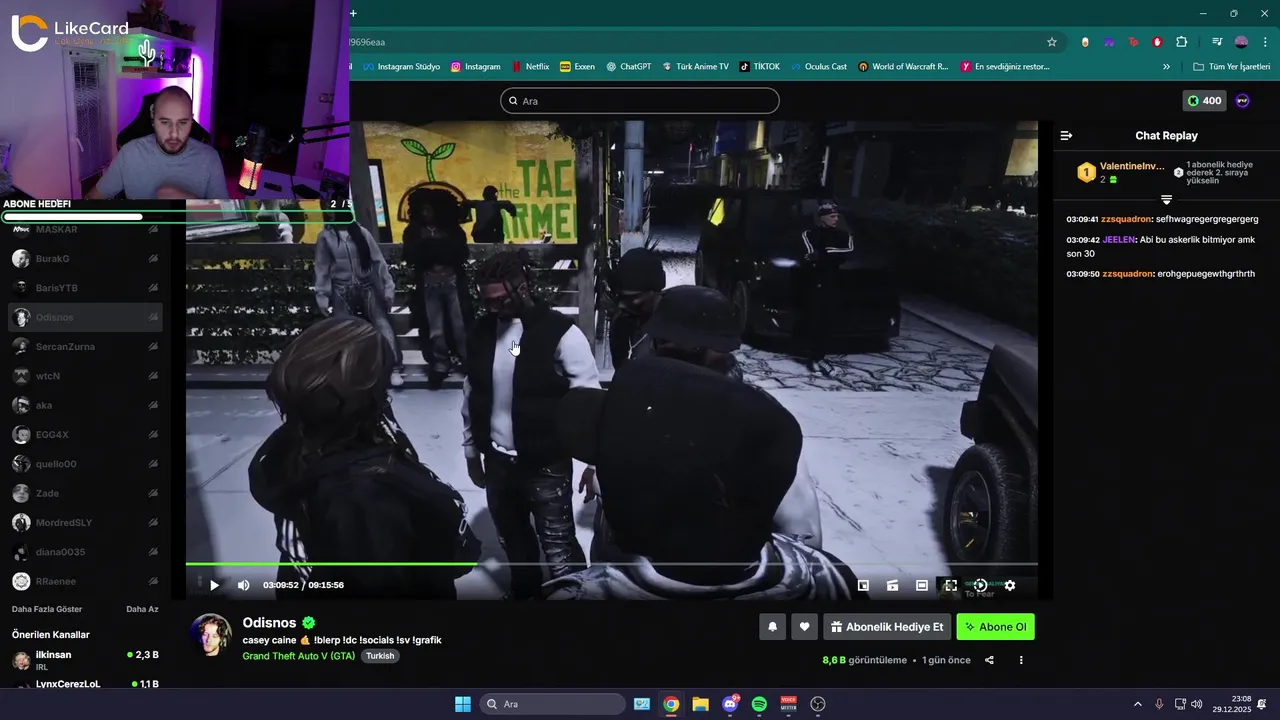Viewport: 1280px width, 720px height.
Task: Open the clip creation clapperboard icon
Action: pos(893,585)
